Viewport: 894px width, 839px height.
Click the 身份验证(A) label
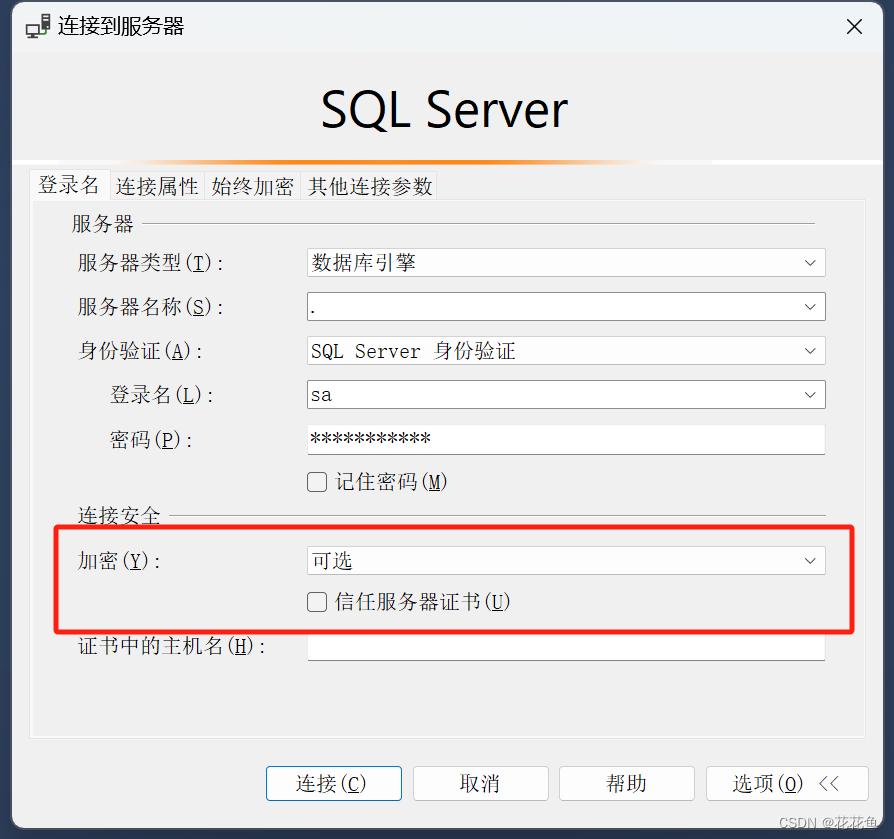click(140, 351)
